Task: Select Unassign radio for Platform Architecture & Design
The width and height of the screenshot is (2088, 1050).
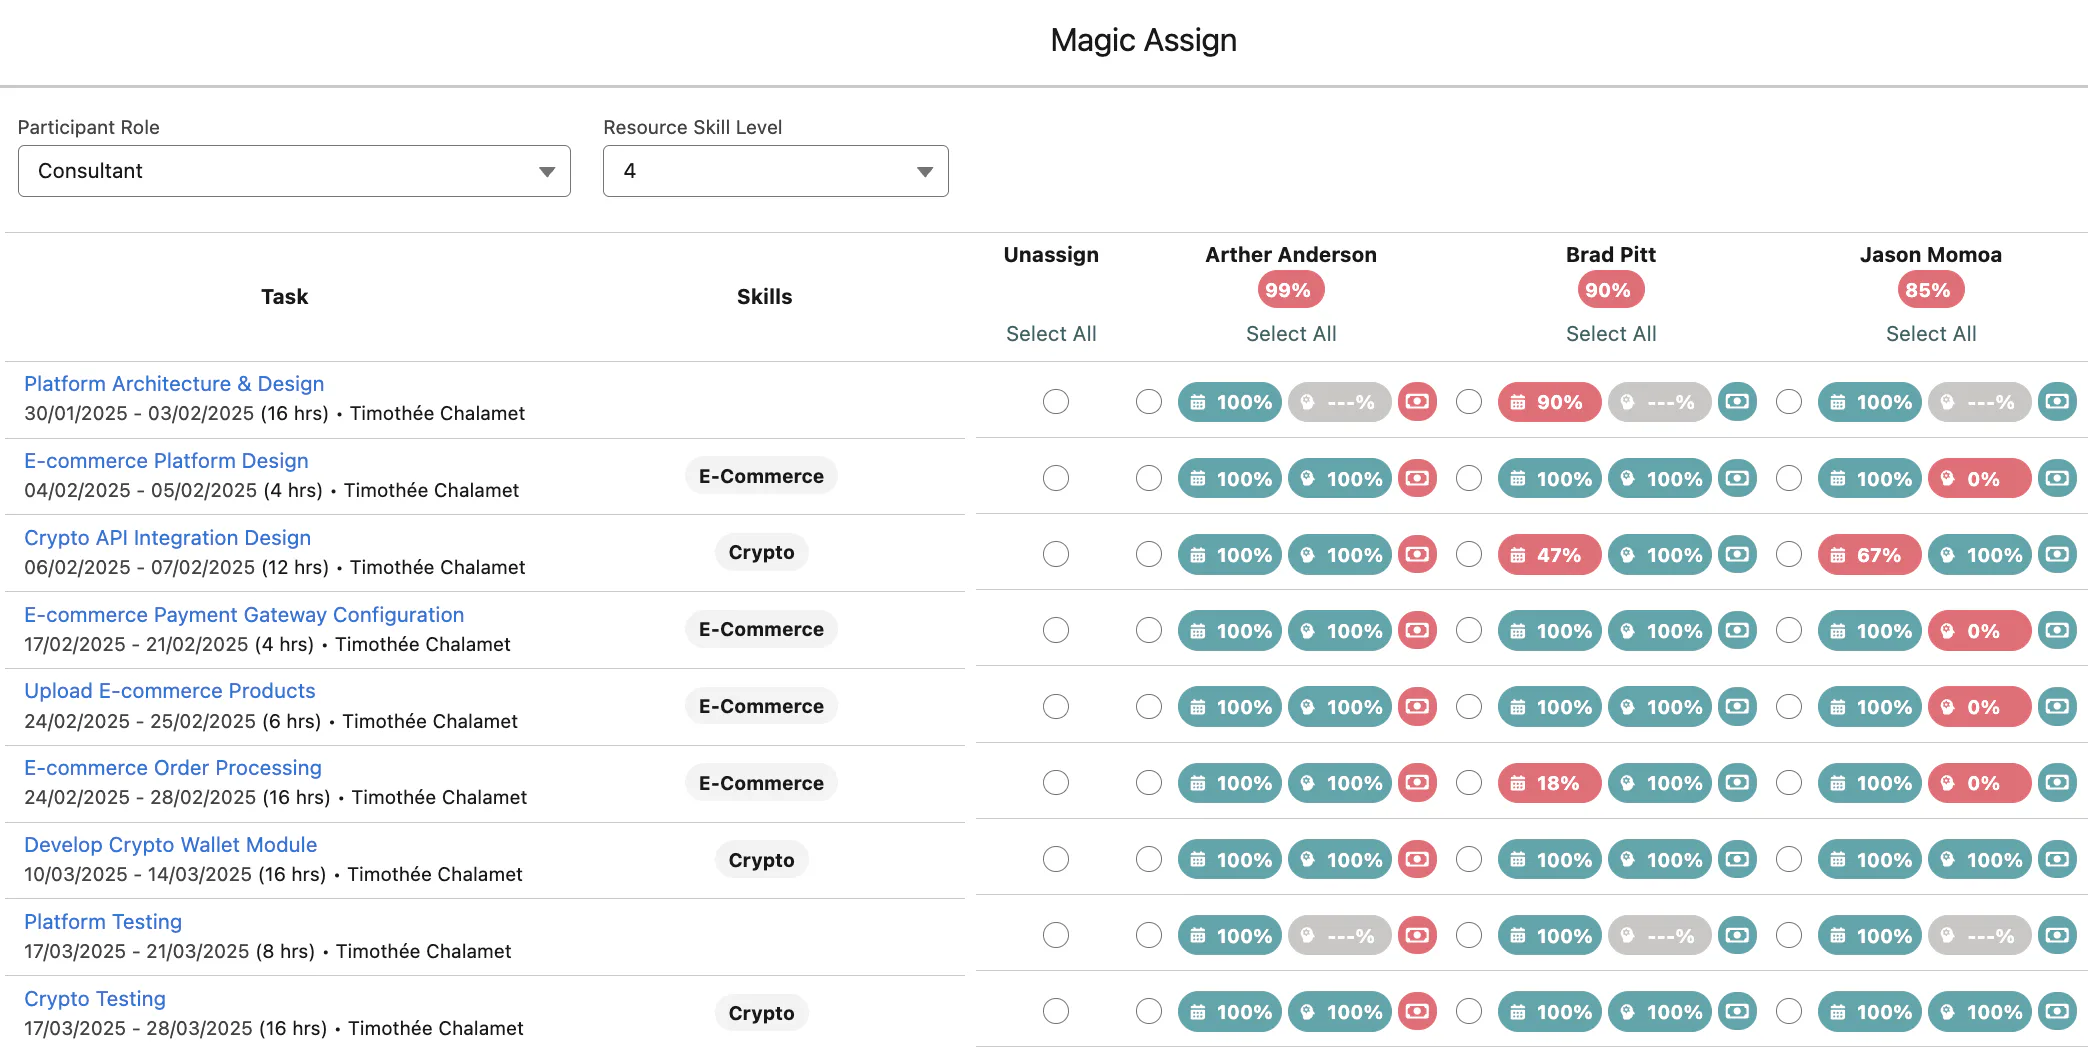Action: (1056, 402)
